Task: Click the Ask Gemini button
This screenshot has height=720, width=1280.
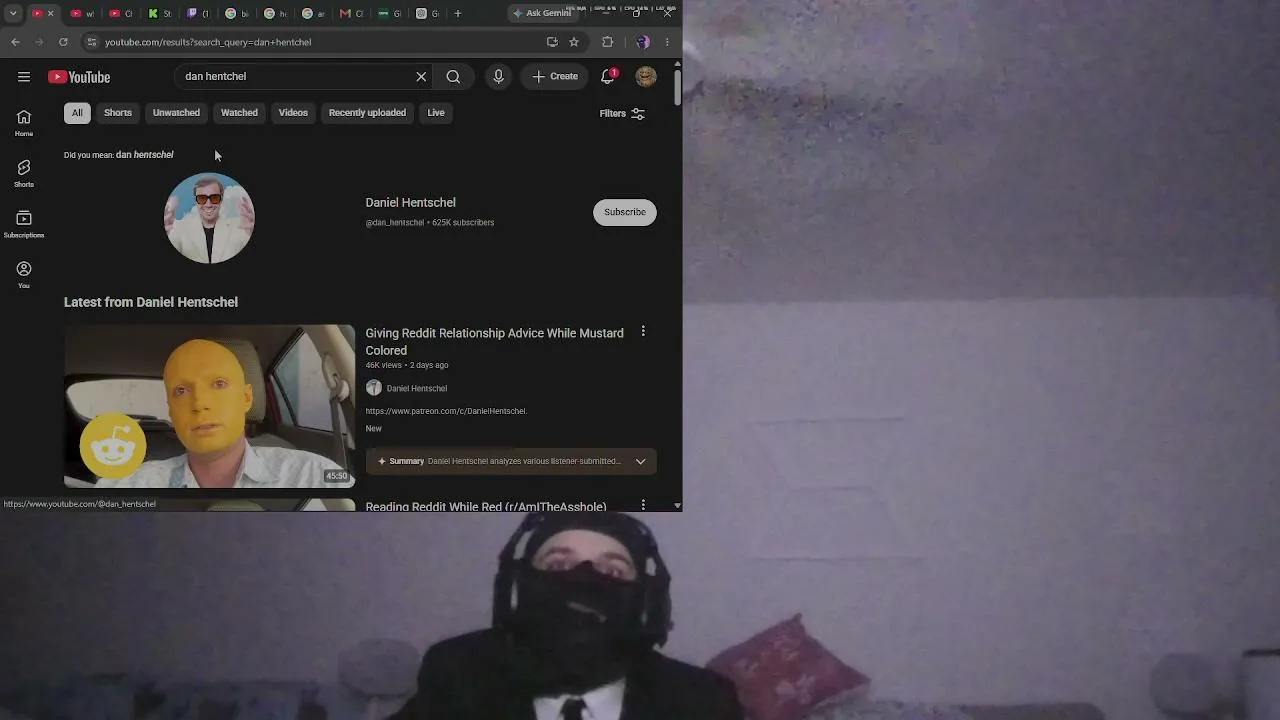Action: click(x=541, y=13)
